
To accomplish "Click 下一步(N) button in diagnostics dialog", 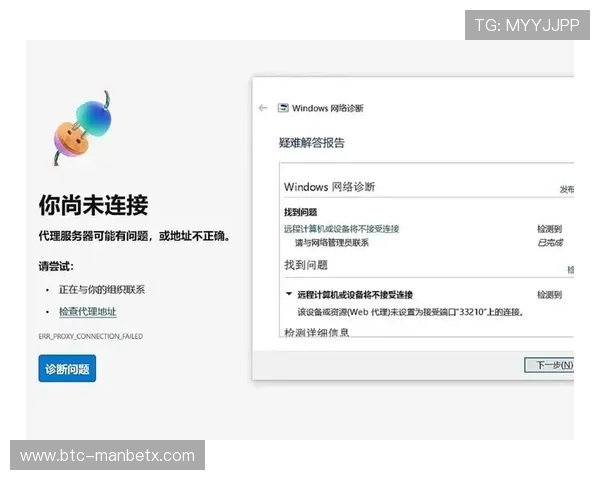I will (549, 365).
